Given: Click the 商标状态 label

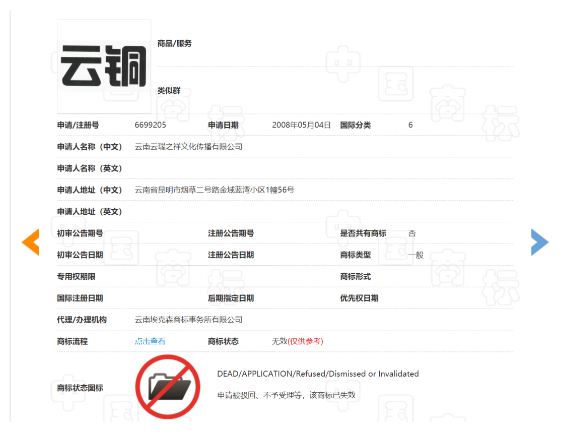Looking at the screenshot, I should coord(223,341).
